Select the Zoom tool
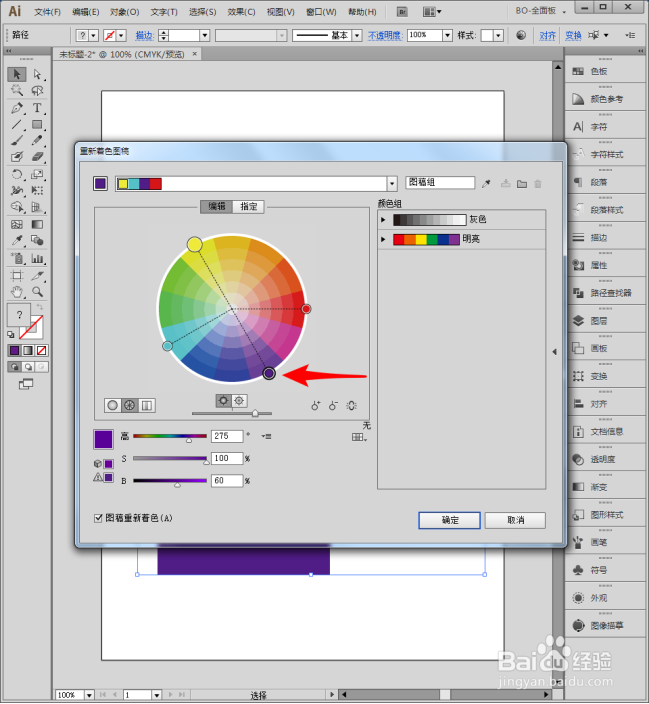This screenshot has height=704, width=649. (x=37, y=292)
